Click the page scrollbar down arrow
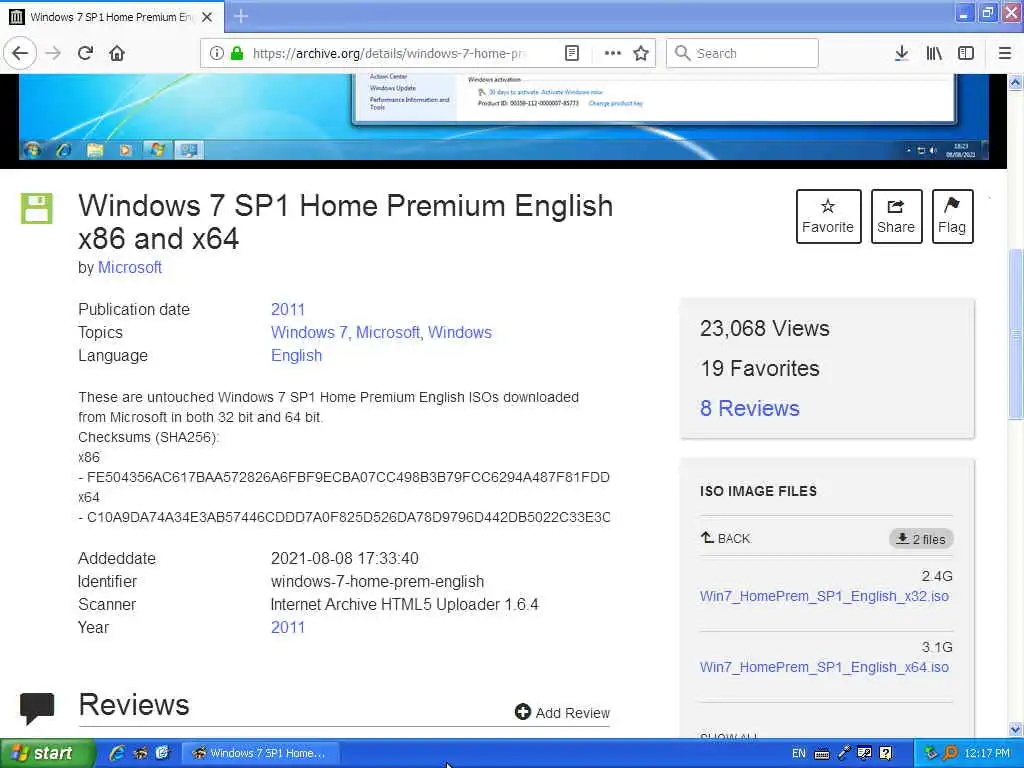1024x768 pixels. tap(1015, 729)
